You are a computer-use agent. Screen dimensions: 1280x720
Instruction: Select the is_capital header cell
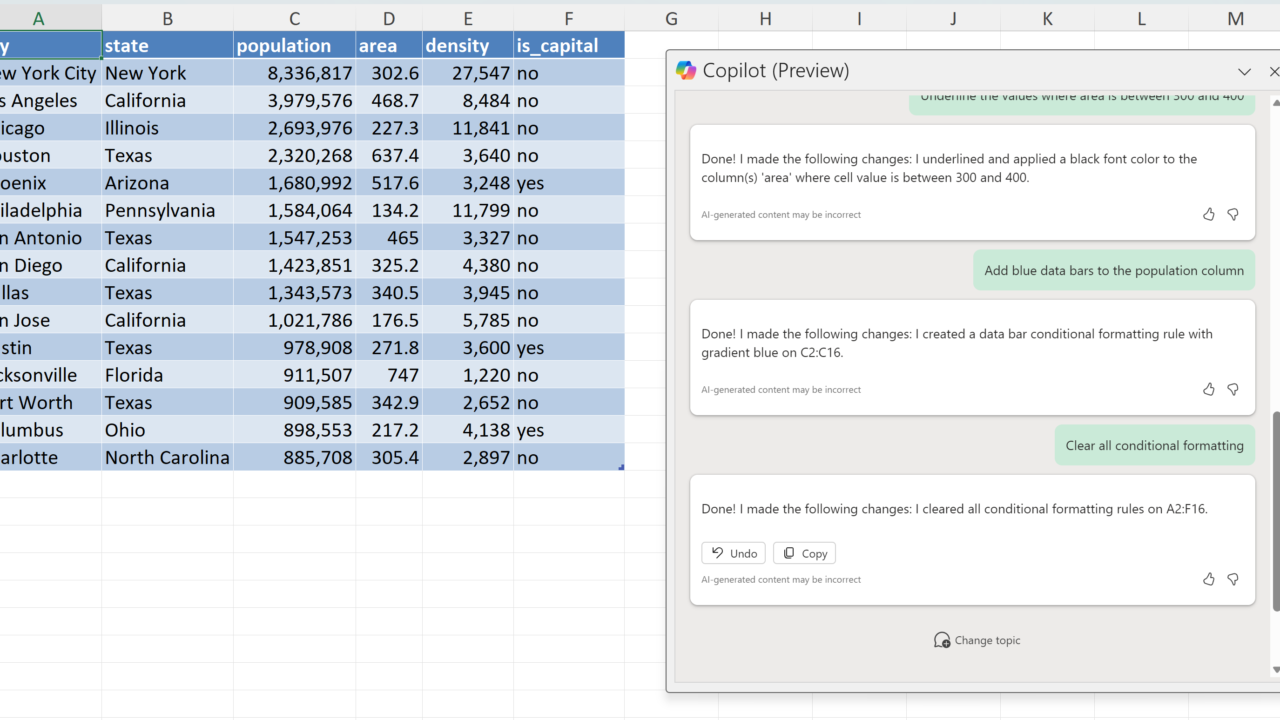(x=568, y=45)
